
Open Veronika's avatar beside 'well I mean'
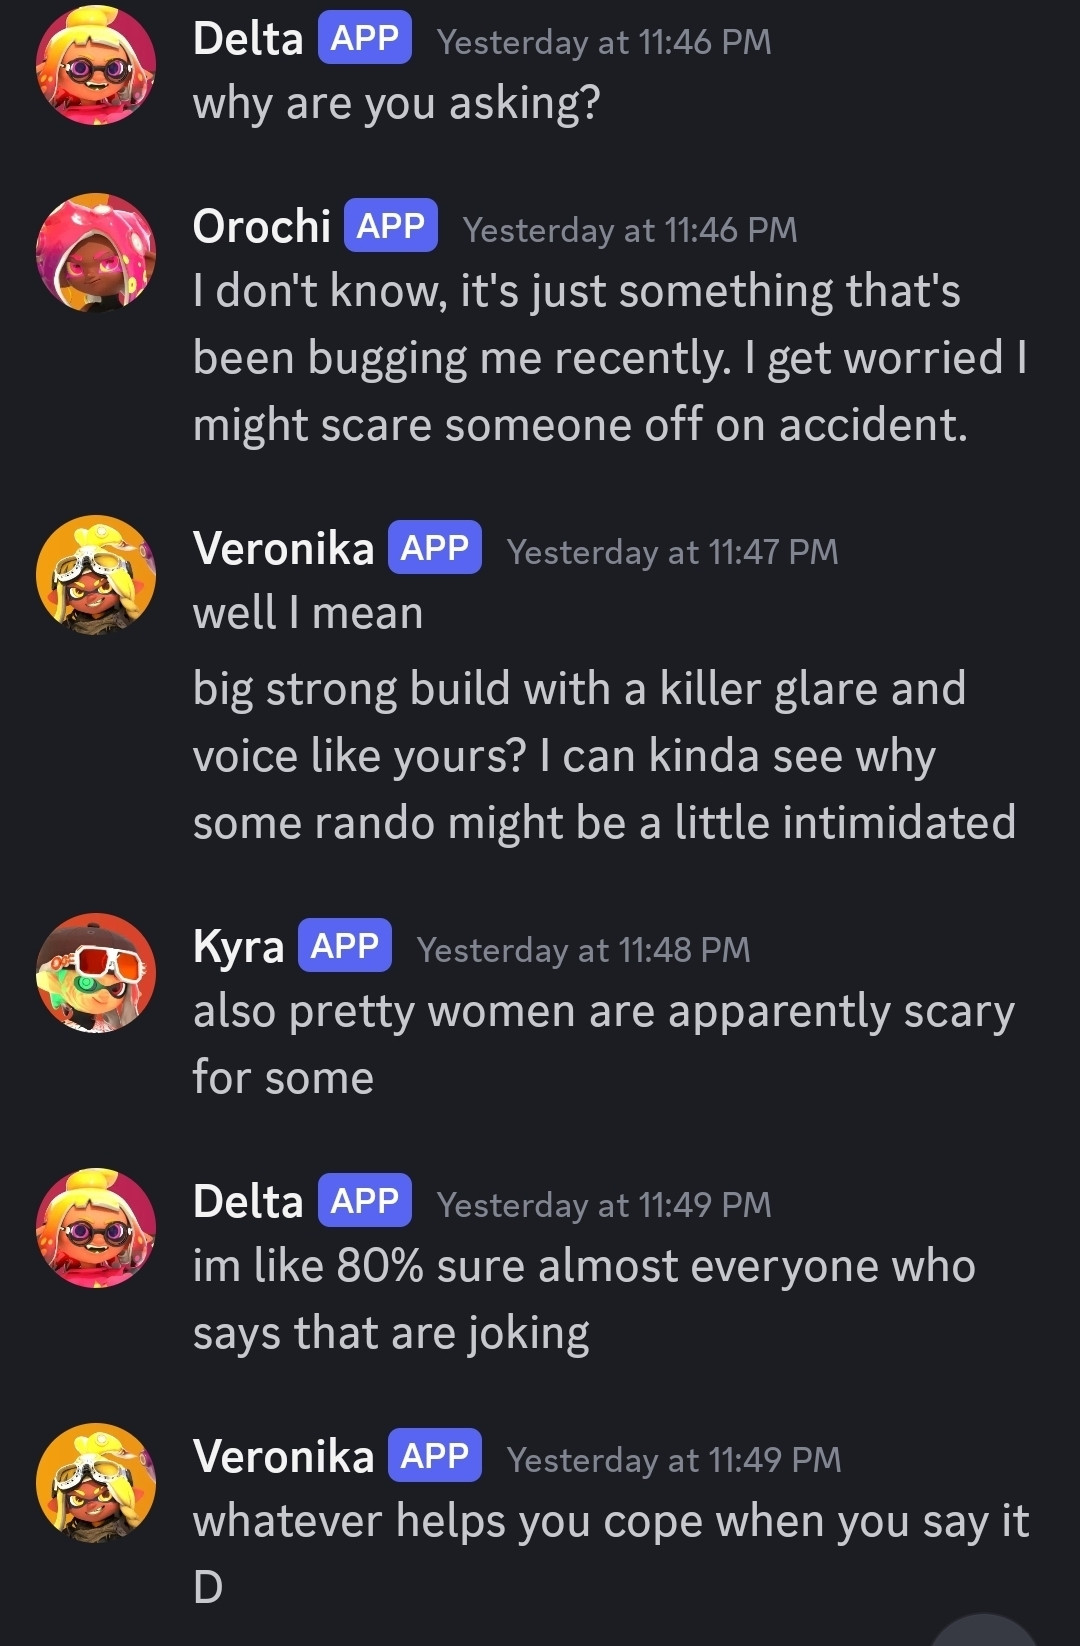click(96, 575)
